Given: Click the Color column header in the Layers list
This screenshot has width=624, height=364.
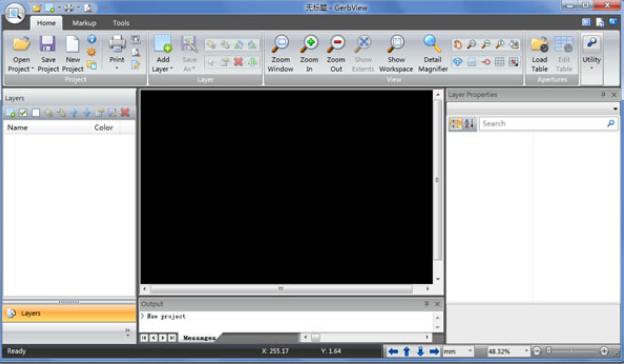Looking at the screenshot, I should [x=105, y=128].
